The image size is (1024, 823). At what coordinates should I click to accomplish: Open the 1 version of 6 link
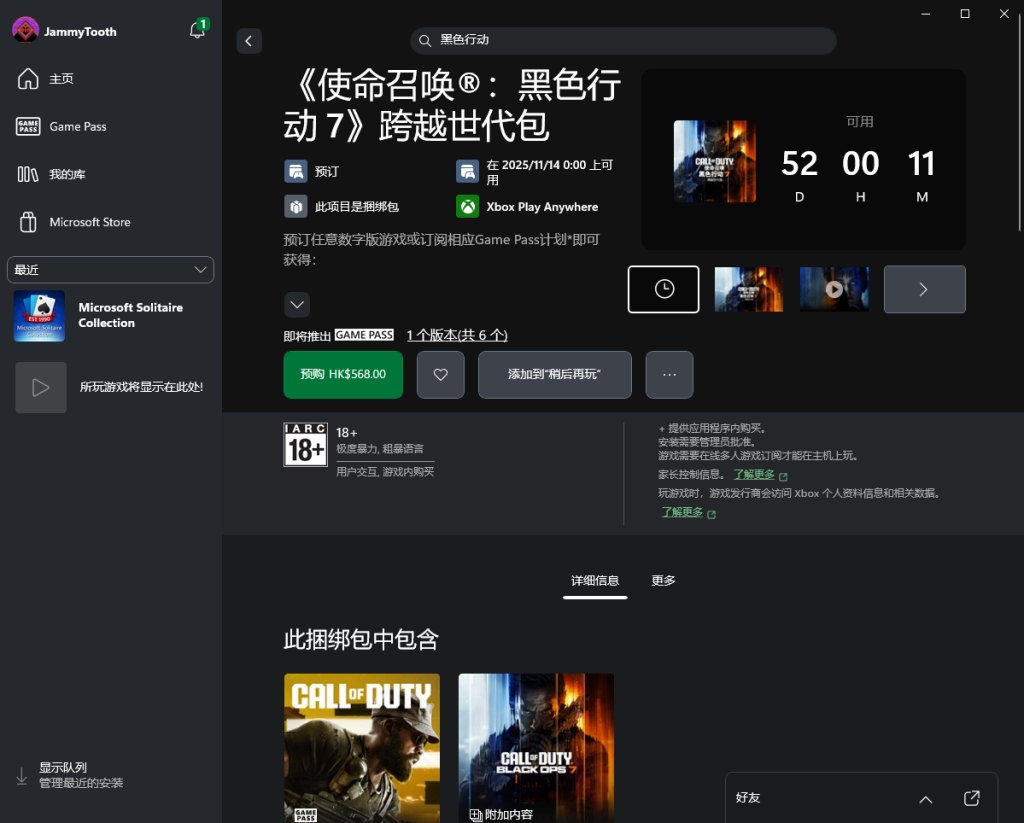click(x=457, y=336)
